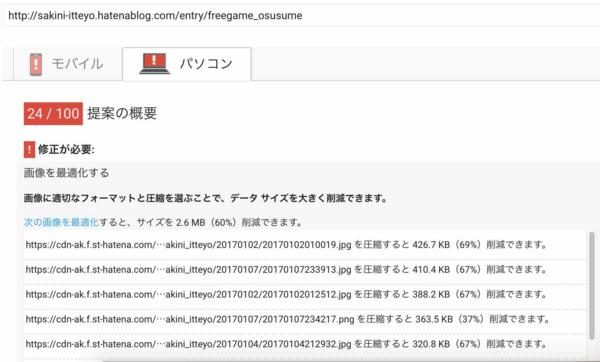
Task: Click the red exclamation icon beside 修正が必要
Action: point(29,149)
